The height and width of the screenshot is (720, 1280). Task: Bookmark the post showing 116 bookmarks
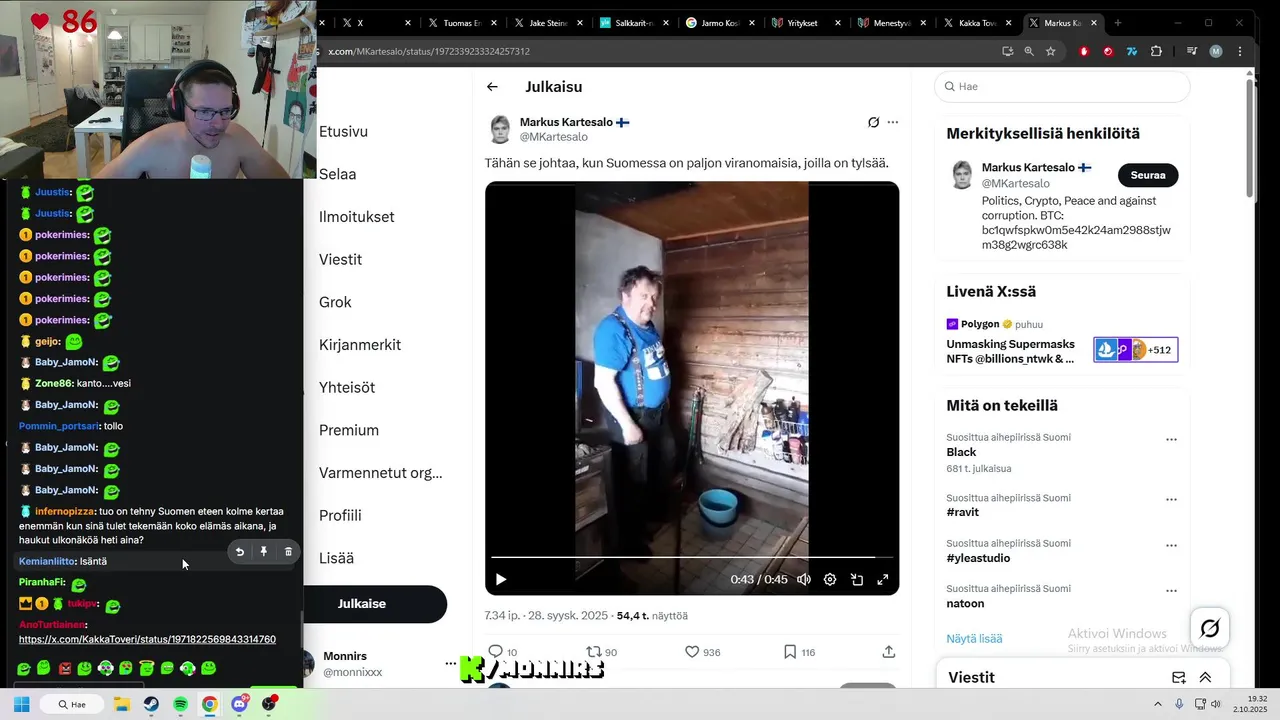[790, 652]
